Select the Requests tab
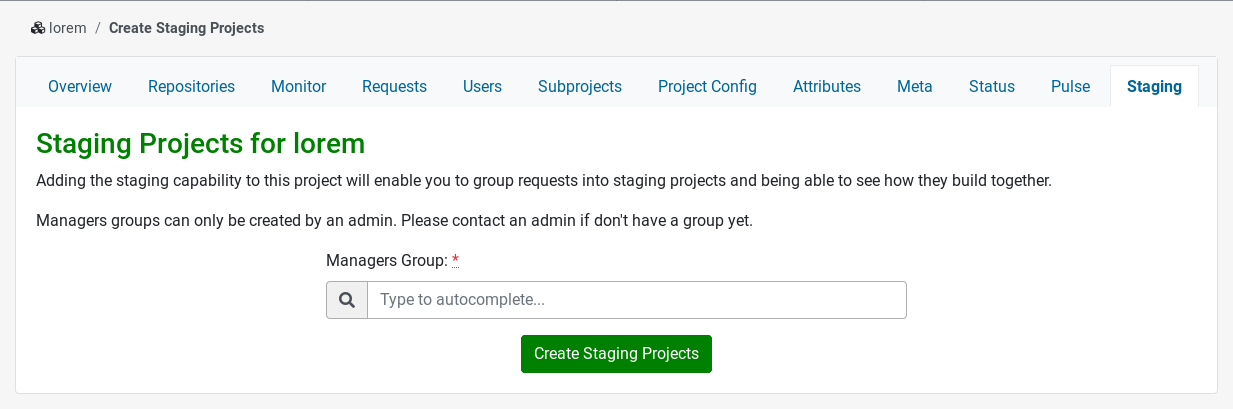Image resolution: width=1233 pixels, height=409 pixels. point(394,87)
